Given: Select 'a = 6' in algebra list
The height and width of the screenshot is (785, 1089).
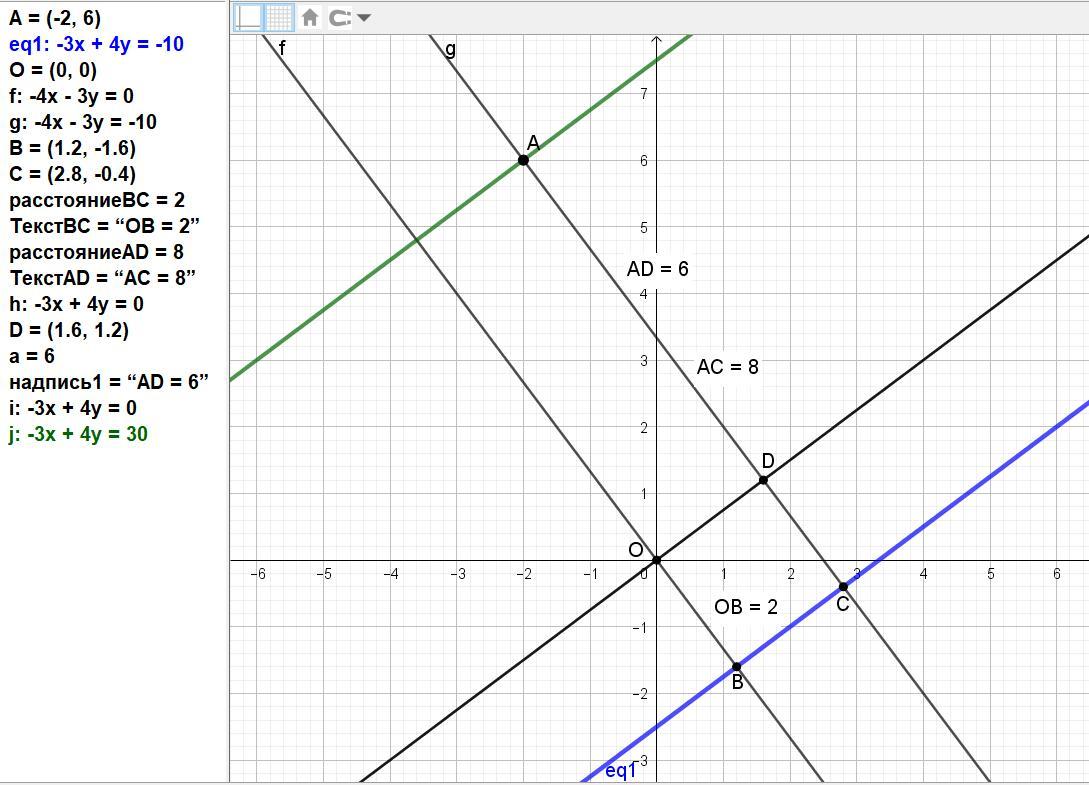Looking at the screenshot, I should pos(32,356).
